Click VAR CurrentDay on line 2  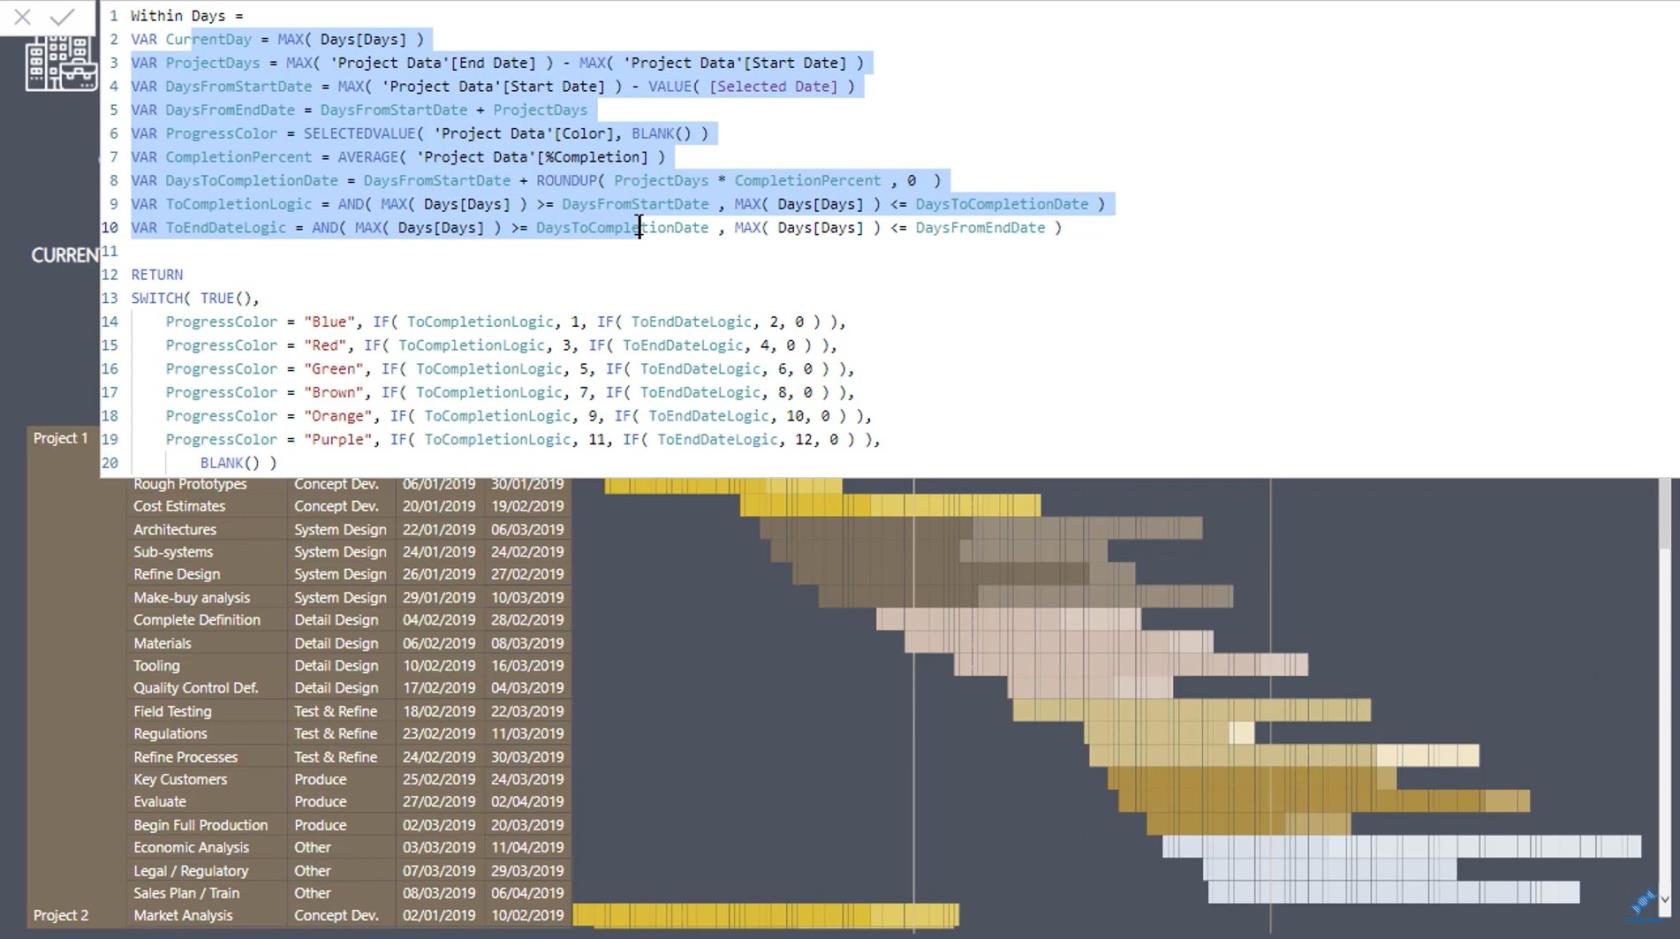(191, 39)
